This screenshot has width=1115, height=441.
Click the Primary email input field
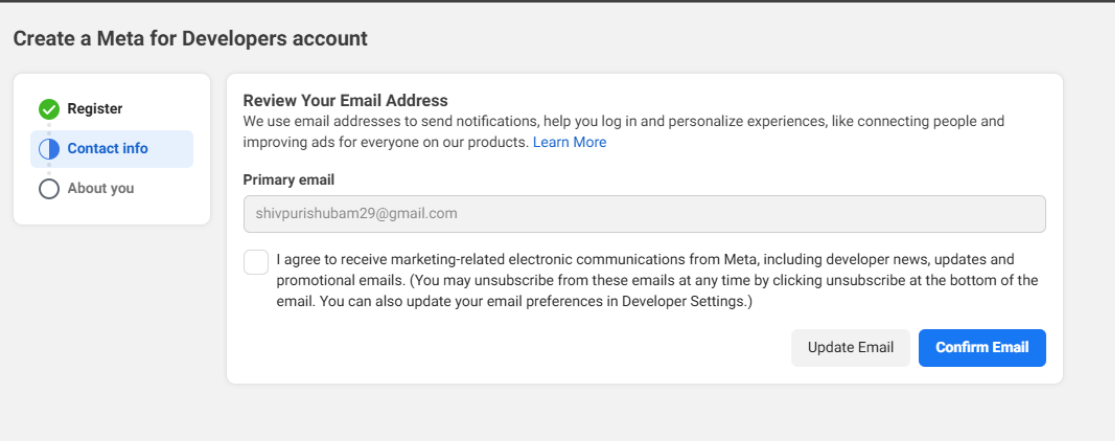click(x=644, y=214)
